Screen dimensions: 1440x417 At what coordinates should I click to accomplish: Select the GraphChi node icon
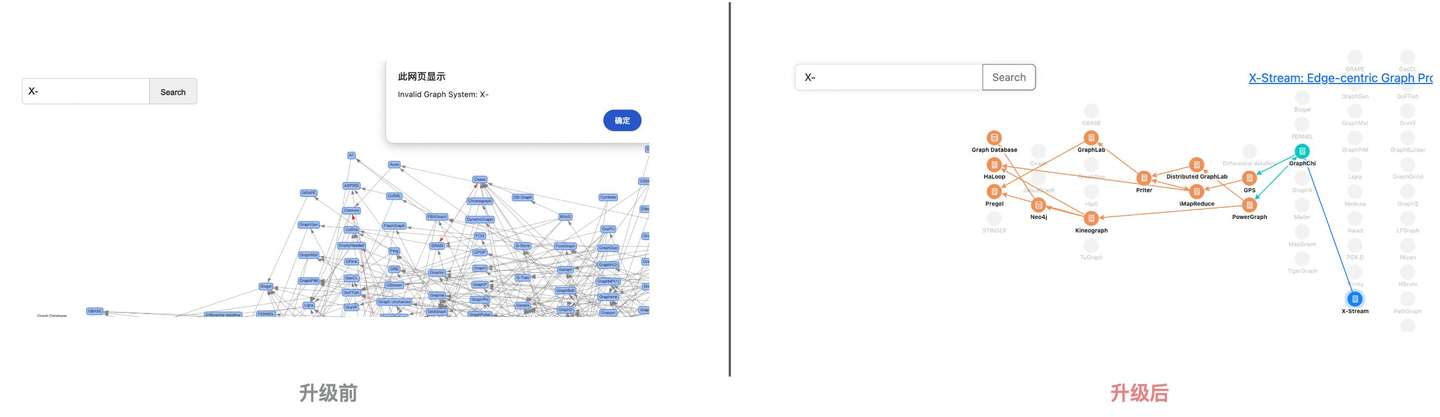(1302, 151)
